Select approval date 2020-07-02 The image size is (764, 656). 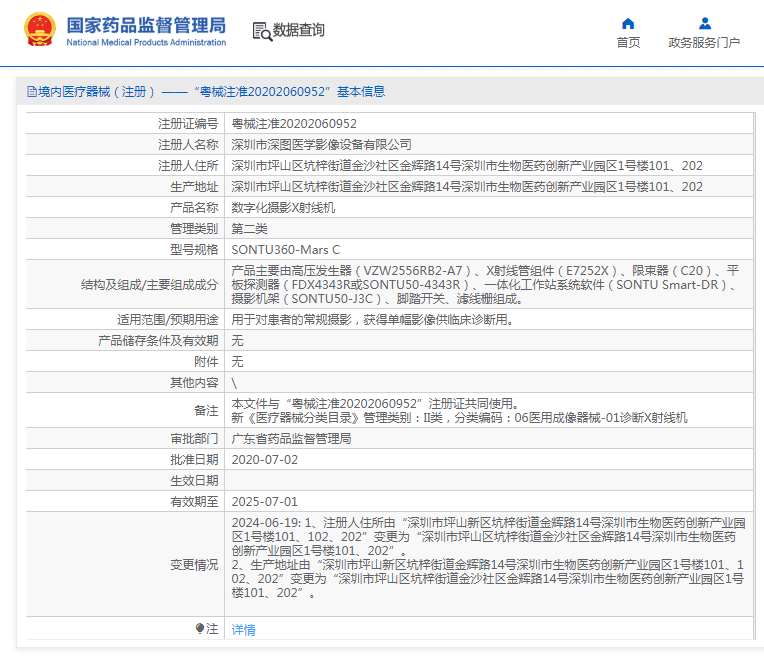click(265, 460)
